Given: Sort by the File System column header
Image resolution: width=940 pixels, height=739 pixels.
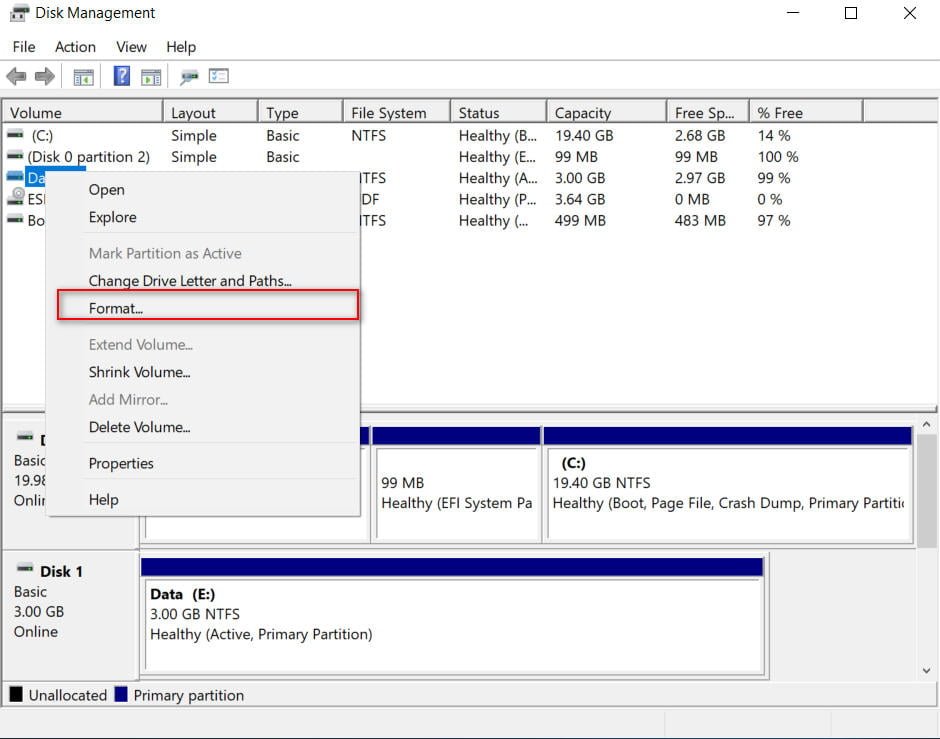Looking at the screenshot, I should (x=388, y=113).
